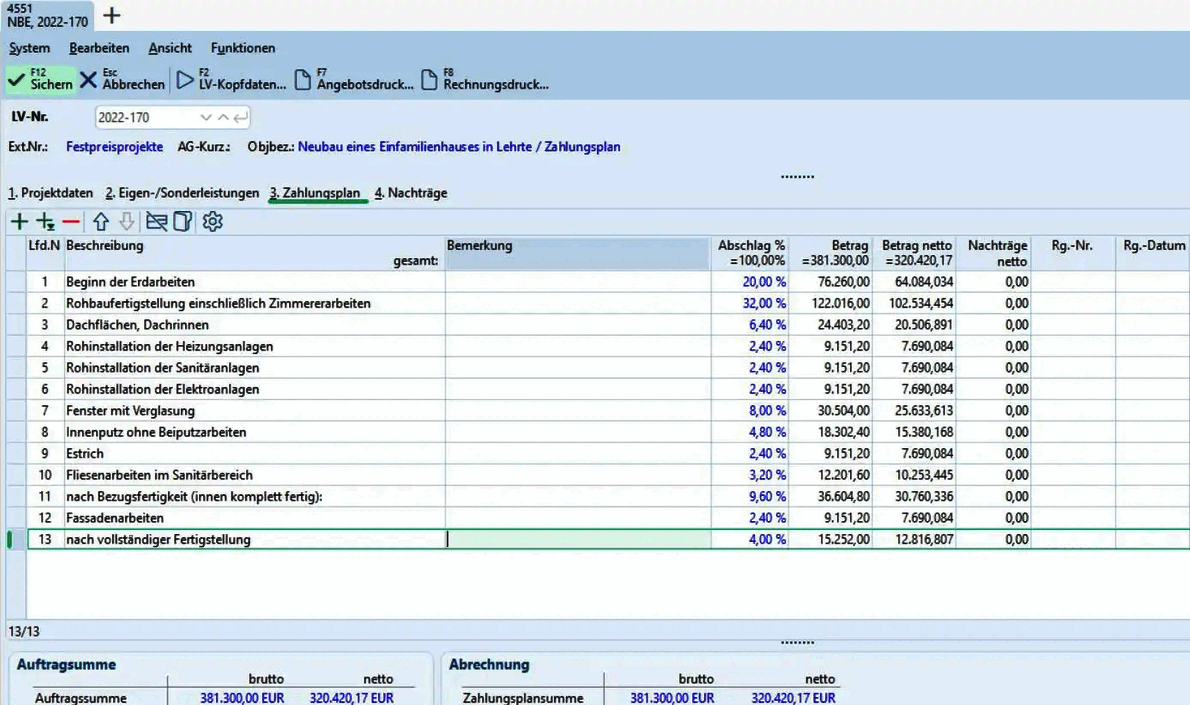Click the 6,40 % Abschlag value
Image resolution: width=1190 pixels, height=705 pixels.
pos(767,325)
